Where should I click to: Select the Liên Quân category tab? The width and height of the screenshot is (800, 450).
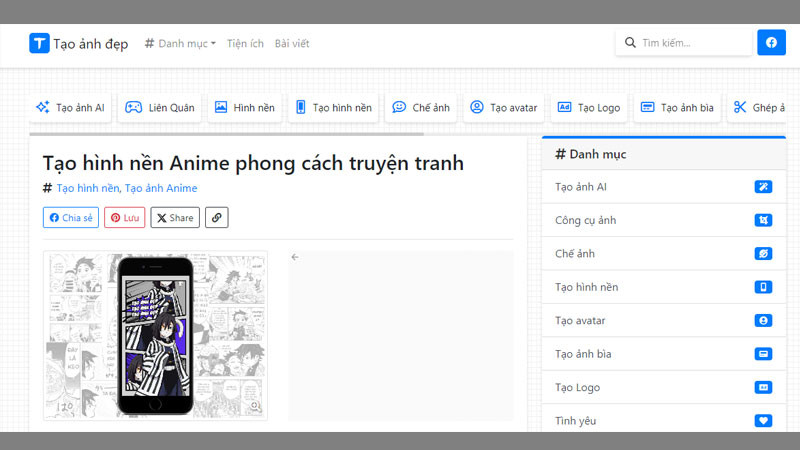click(160, 108)
